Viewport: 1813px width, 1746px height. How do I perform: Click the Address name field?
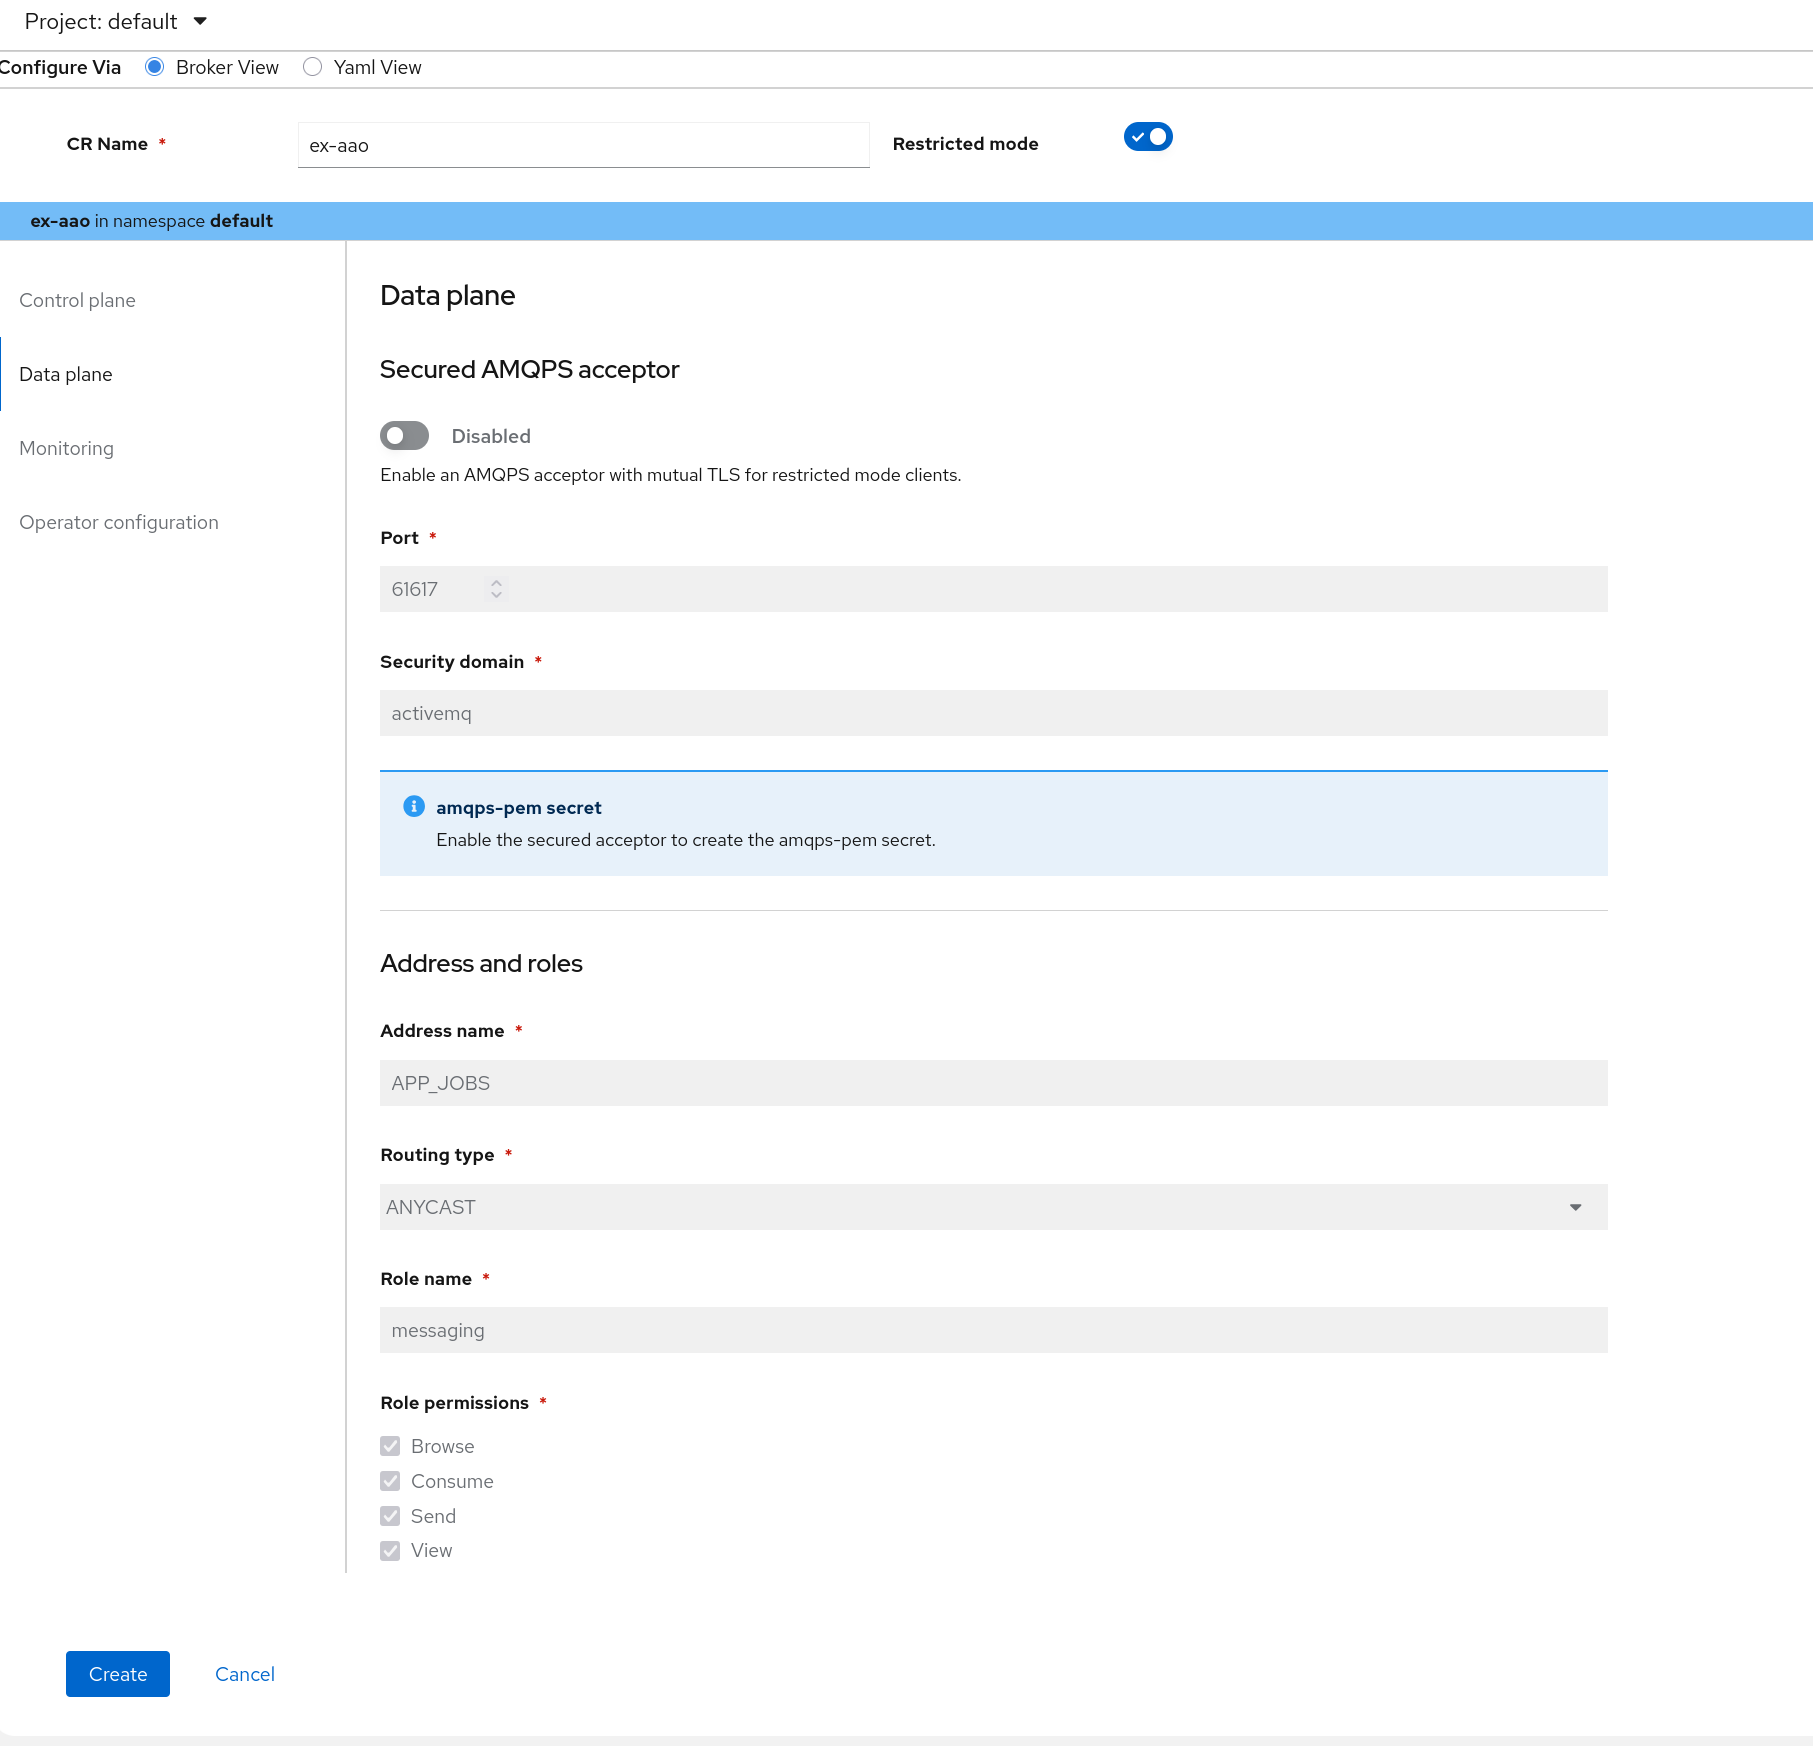[992, 1083]
